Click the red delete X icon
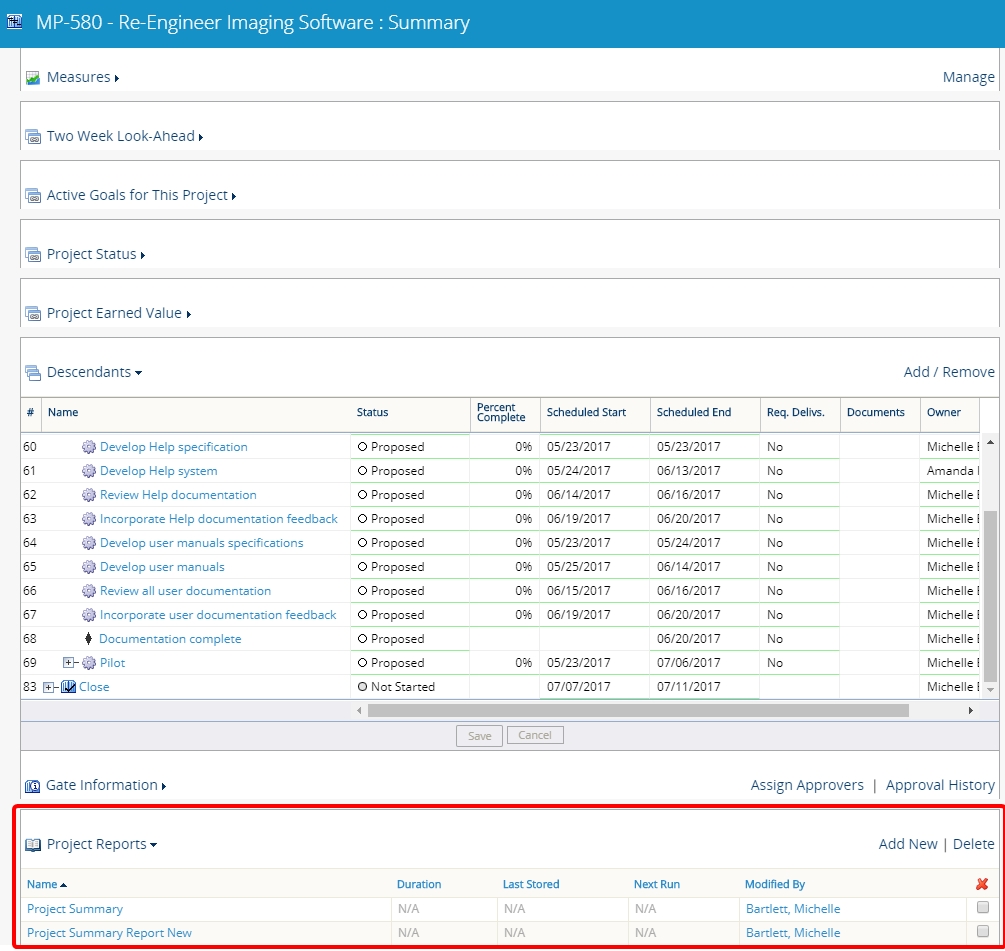This screenshot has width=1005, height=951. (982, 884)
